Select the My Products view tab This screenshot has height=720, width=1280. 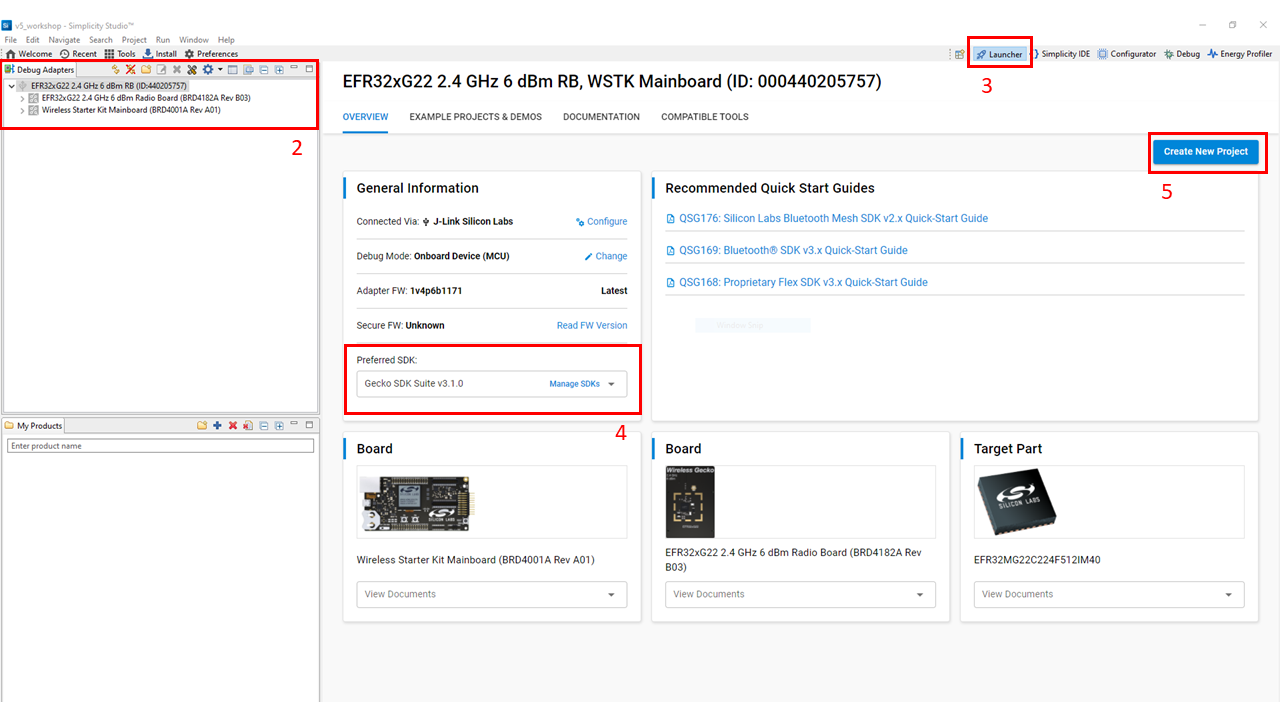pyautogui.click(x=34, y=426)
